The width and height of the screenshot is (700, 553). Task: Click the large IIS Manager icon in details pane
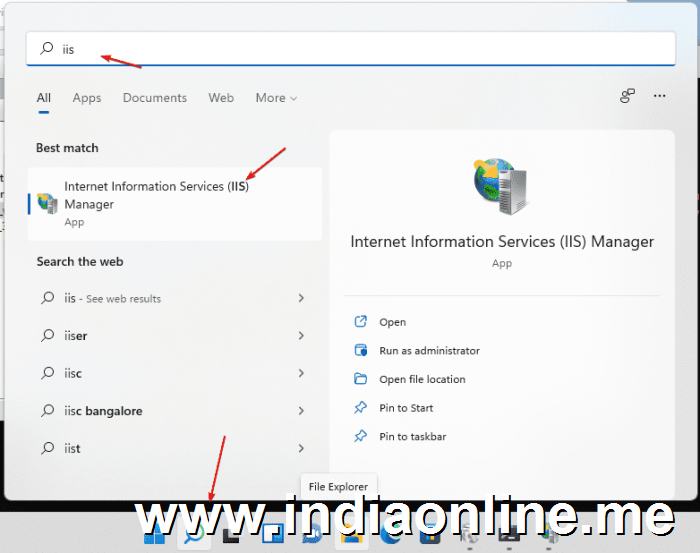[x=501, y=186]
